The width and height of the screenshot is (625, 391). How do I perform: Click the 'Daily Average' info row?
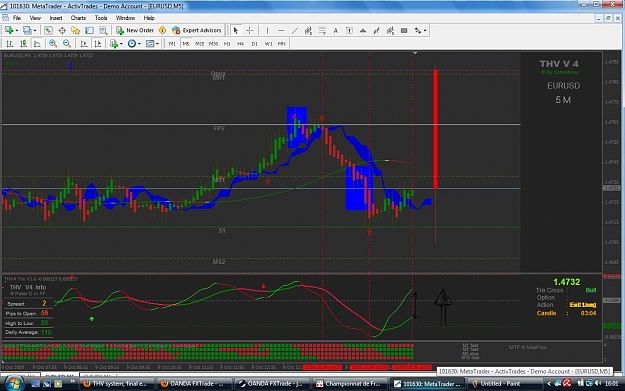pos(28,332)
